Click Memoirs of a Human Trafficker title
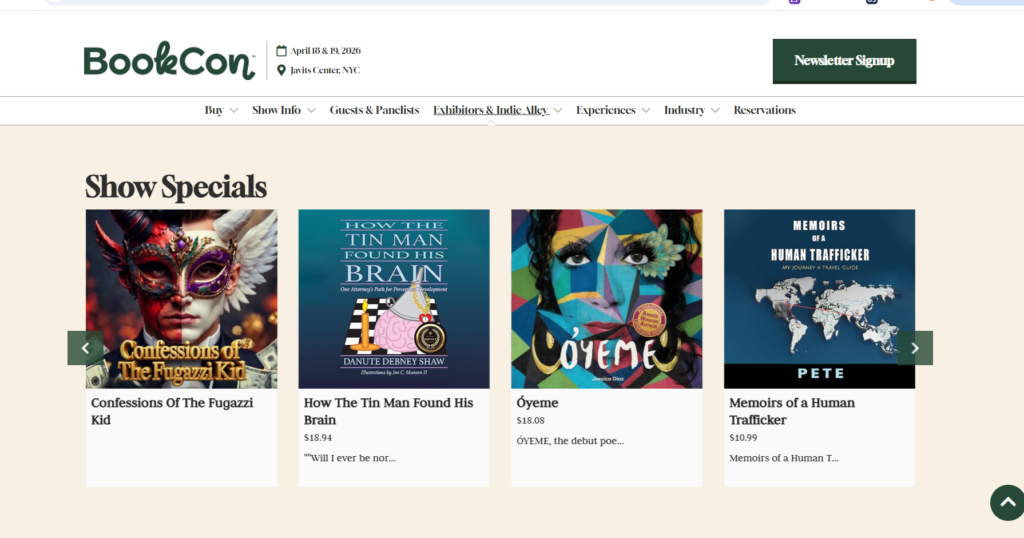The image size is (1024, 538). pos(792,411)
